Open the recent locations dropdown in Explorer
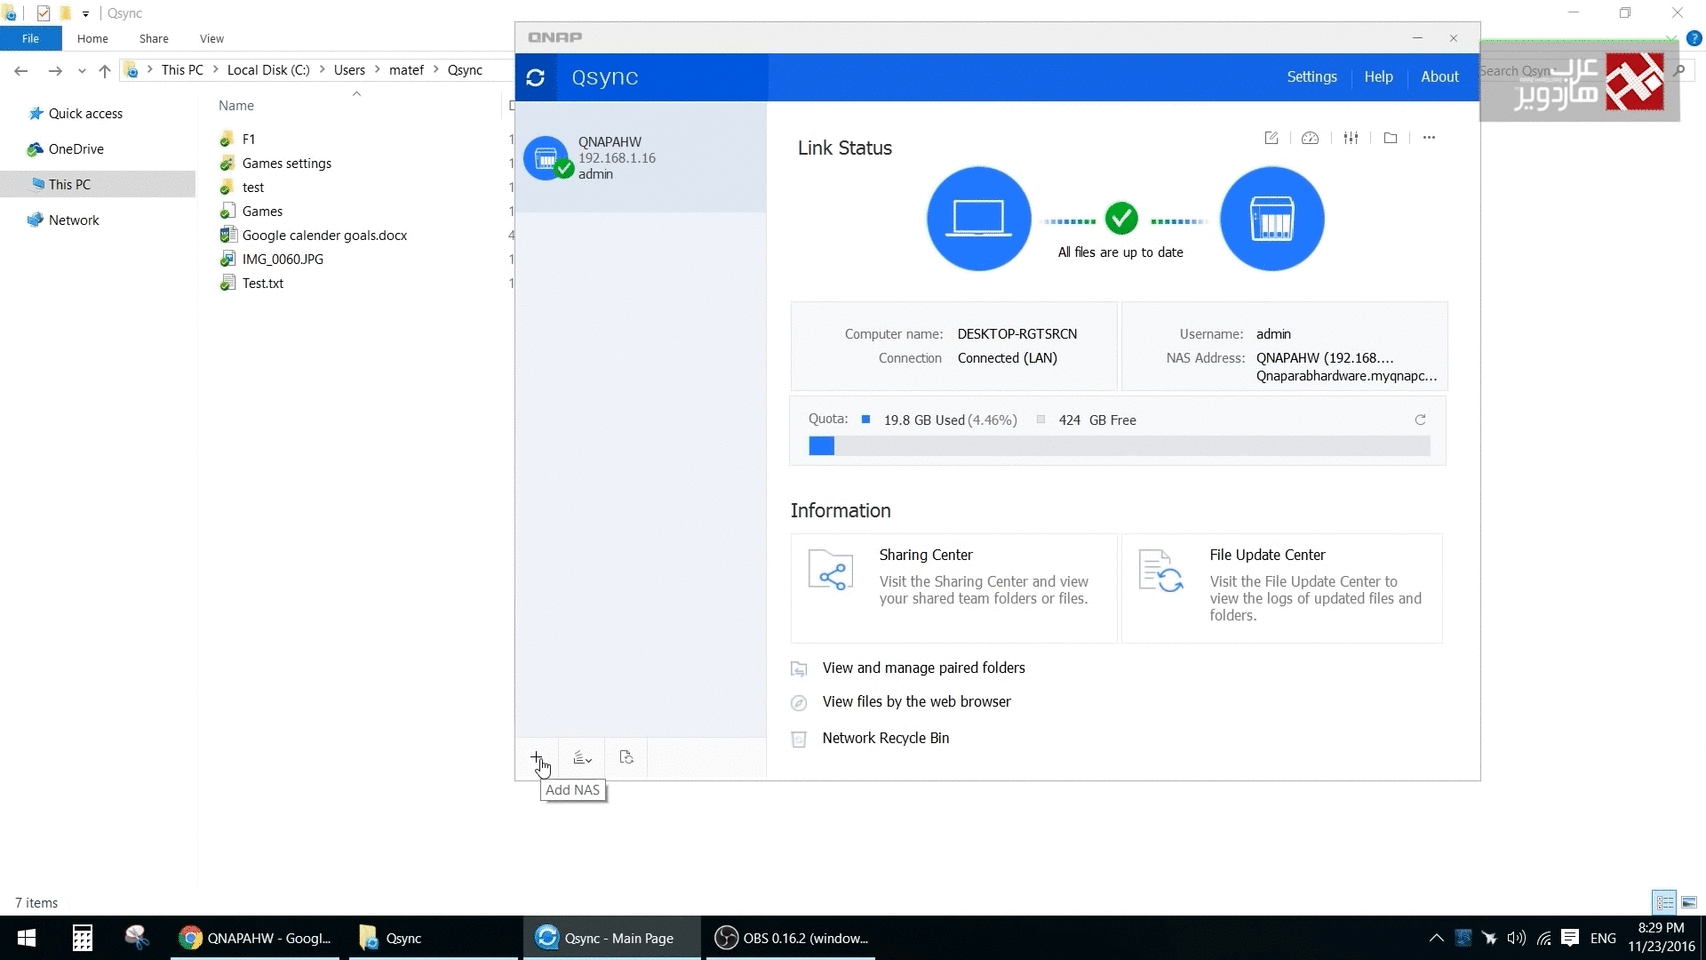The image size is (1706, 960). 82,71
